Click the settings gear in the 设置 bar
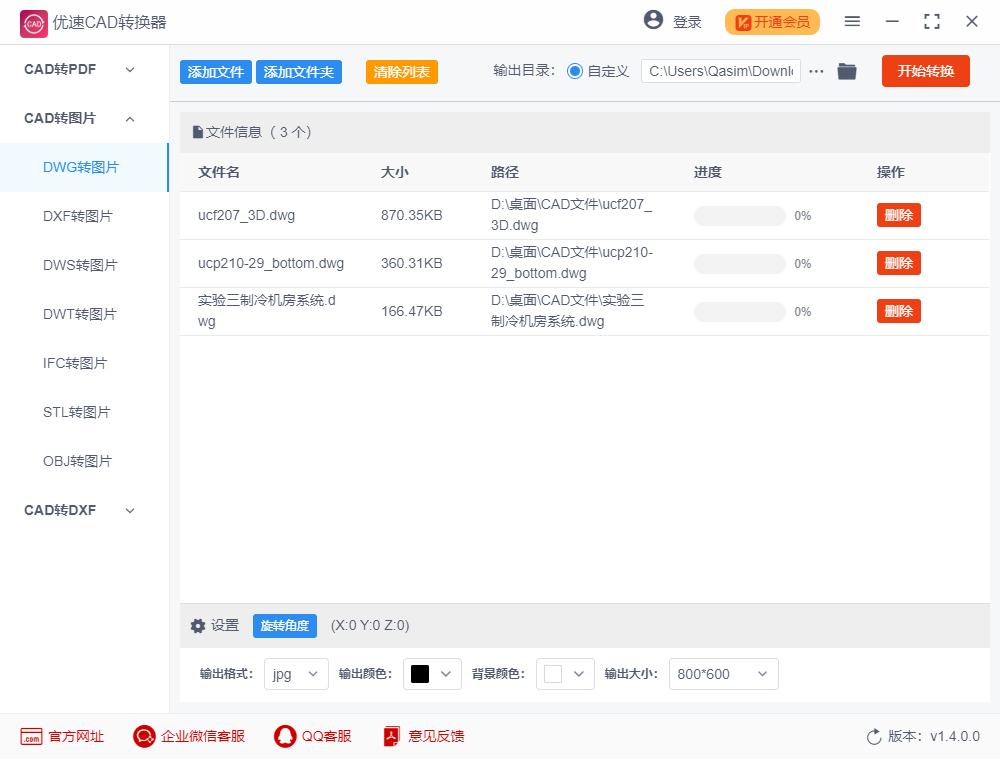This screenshot has width=1000, height=760. pos(198,625)
